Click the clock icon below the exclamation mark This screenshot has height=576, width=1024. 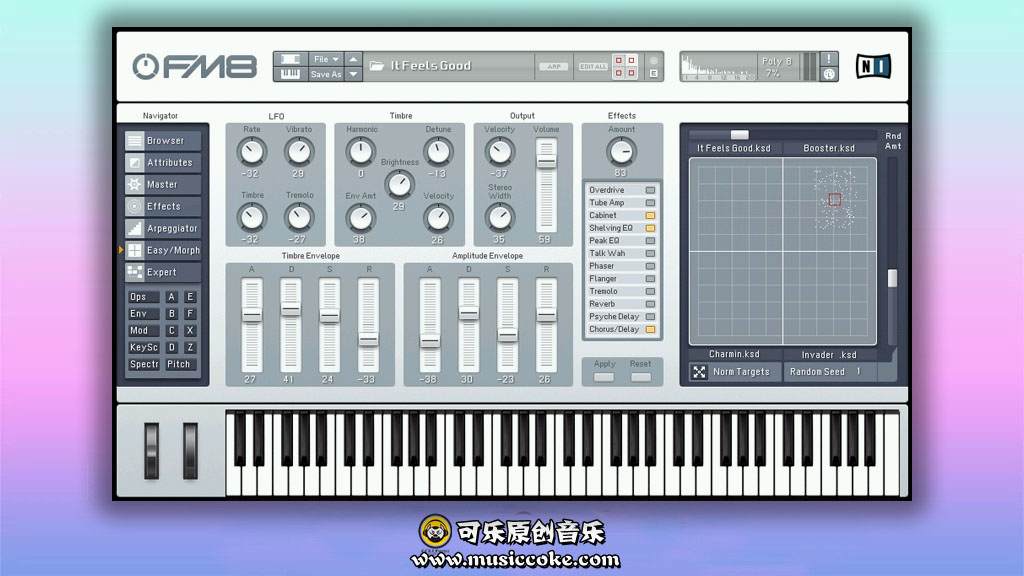tap(829, 74)
